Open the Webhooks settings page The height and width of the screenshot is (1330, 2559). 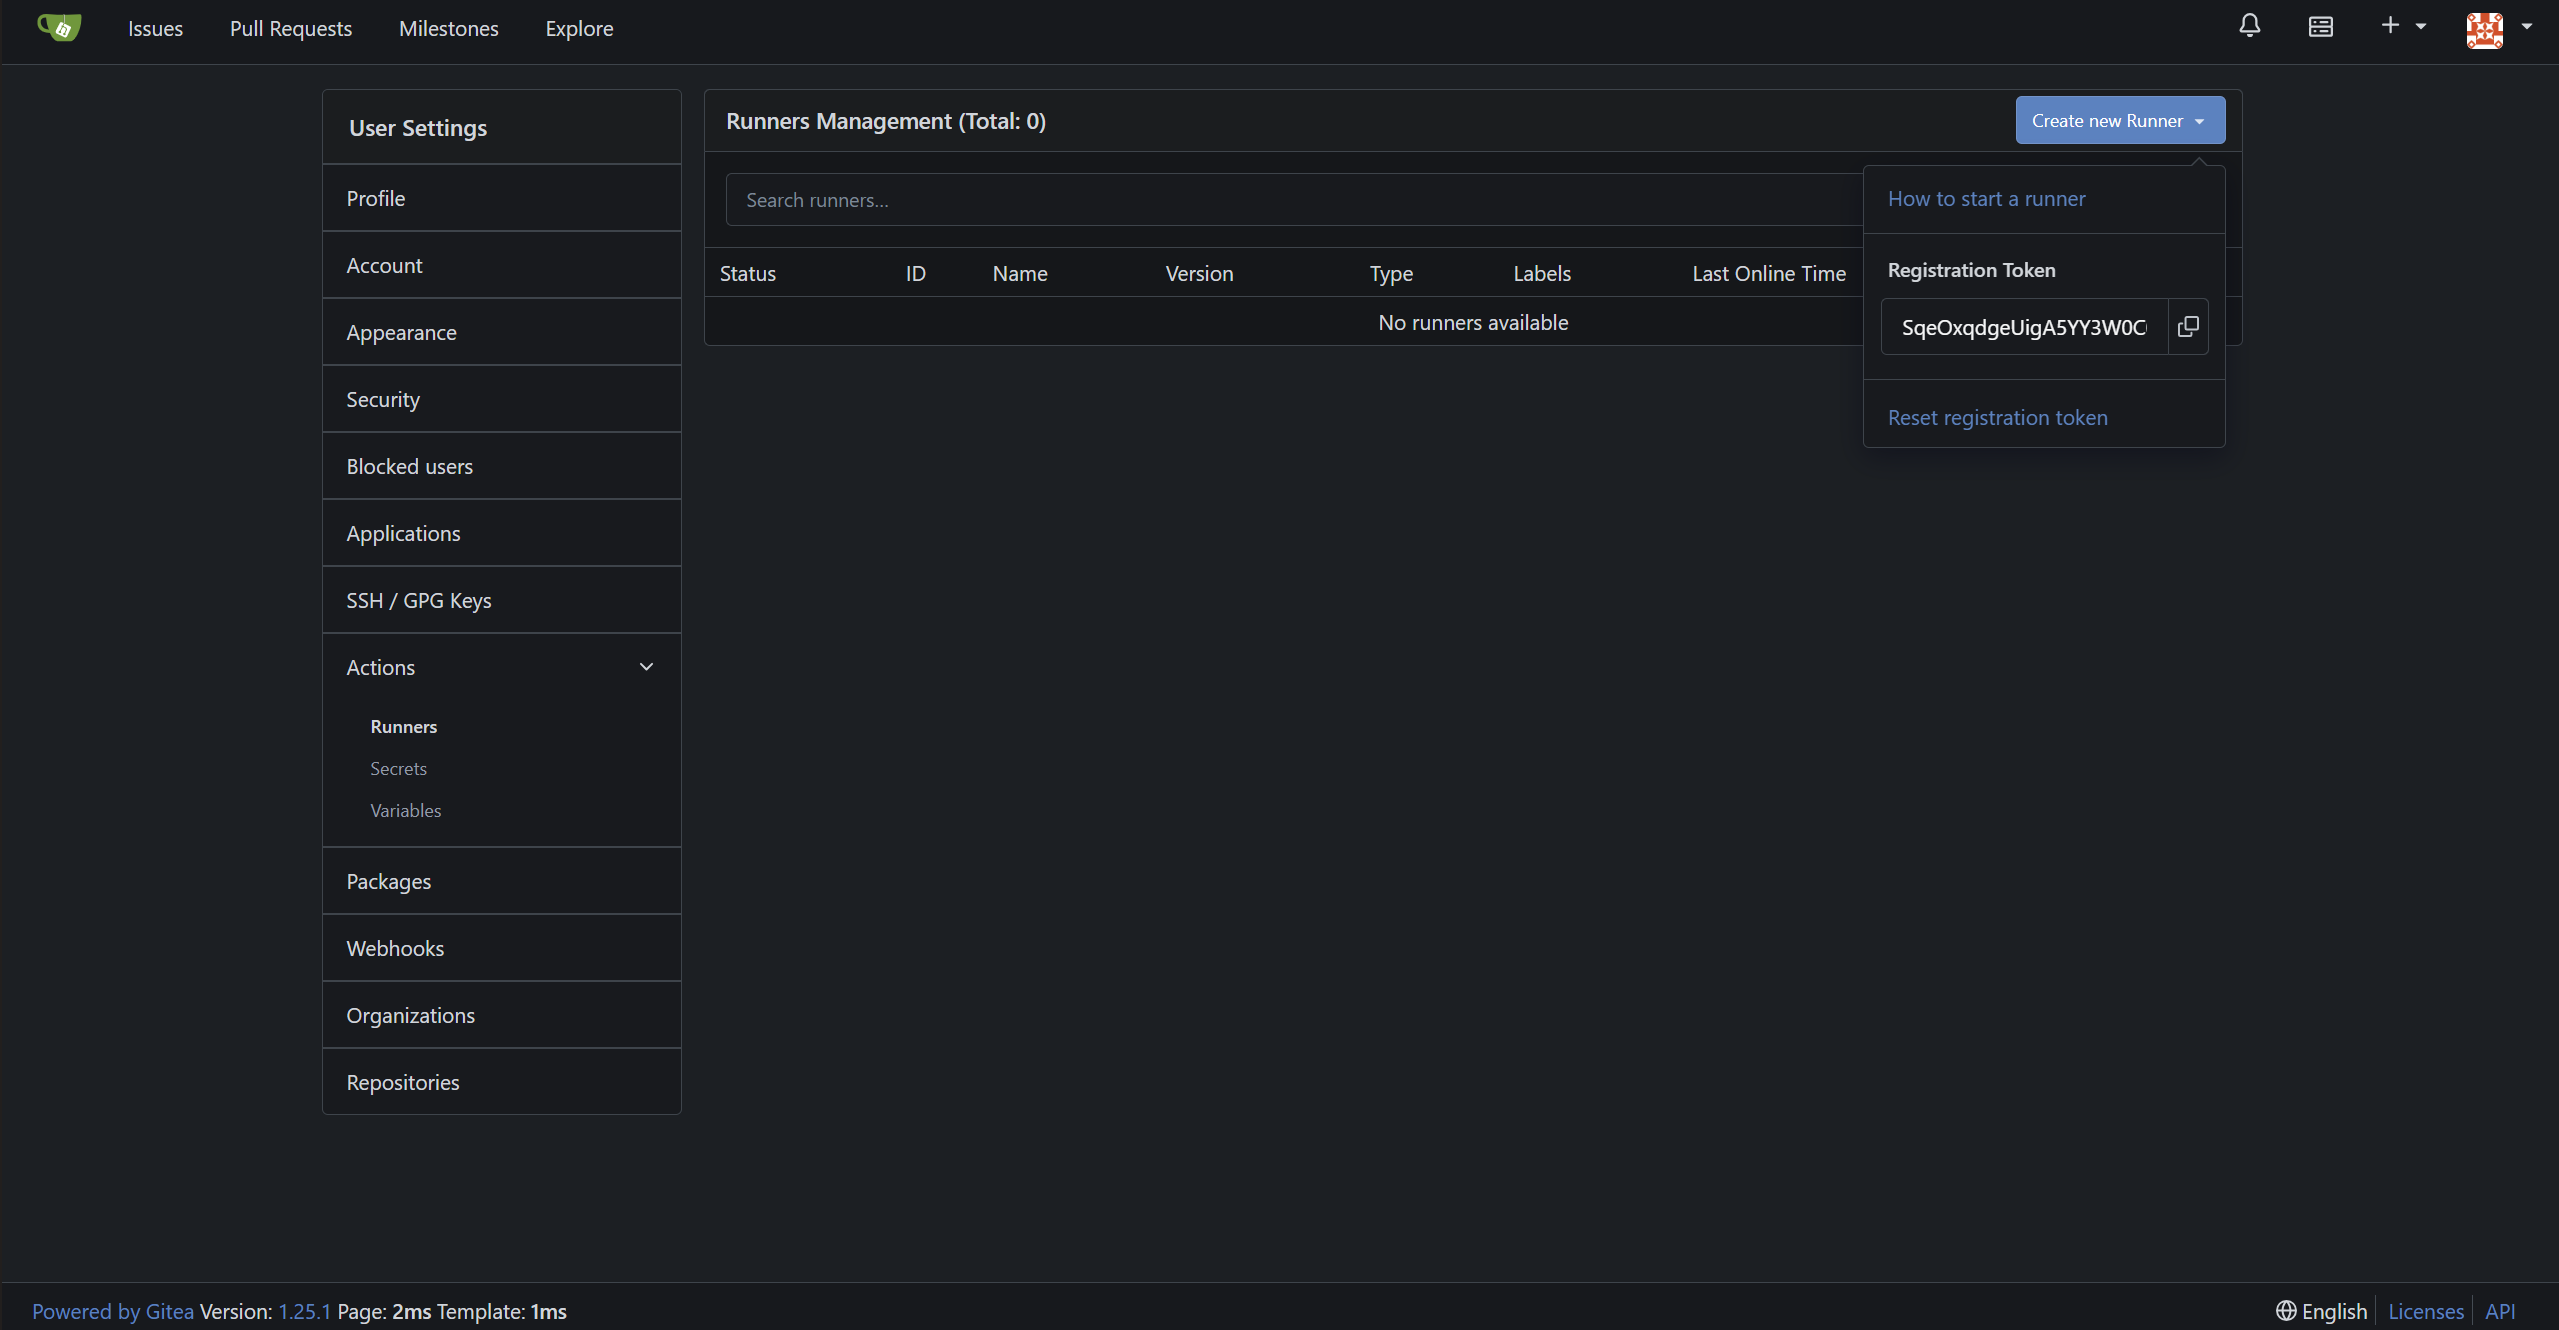click(x=395, y=949)
